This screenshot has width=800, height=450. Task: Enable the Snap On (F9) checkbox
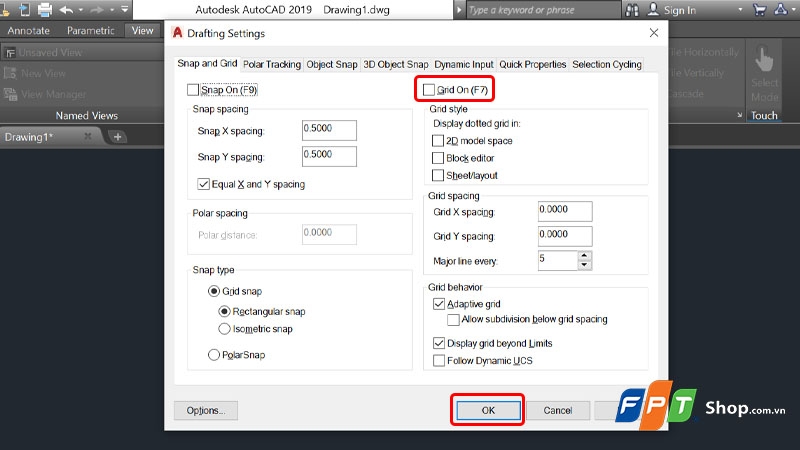(x=193, y=90)
